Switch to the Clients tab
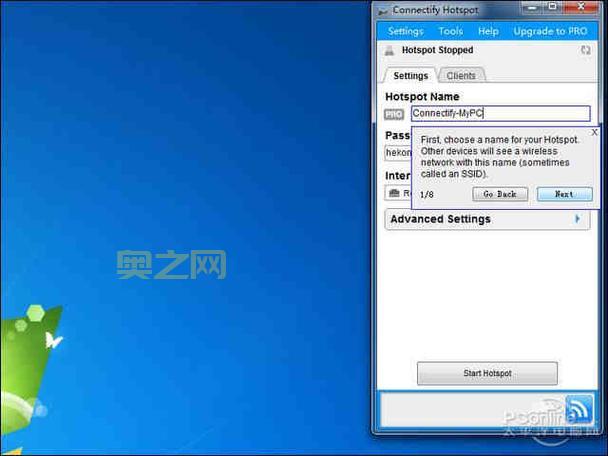 coord(461,76)
